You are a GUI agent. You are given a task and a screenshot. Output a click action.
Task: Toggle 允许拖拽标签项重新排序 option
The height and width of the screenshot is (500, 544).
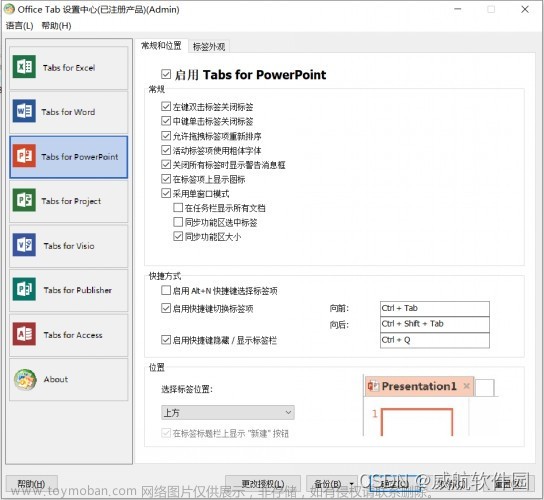coord(166,135)
